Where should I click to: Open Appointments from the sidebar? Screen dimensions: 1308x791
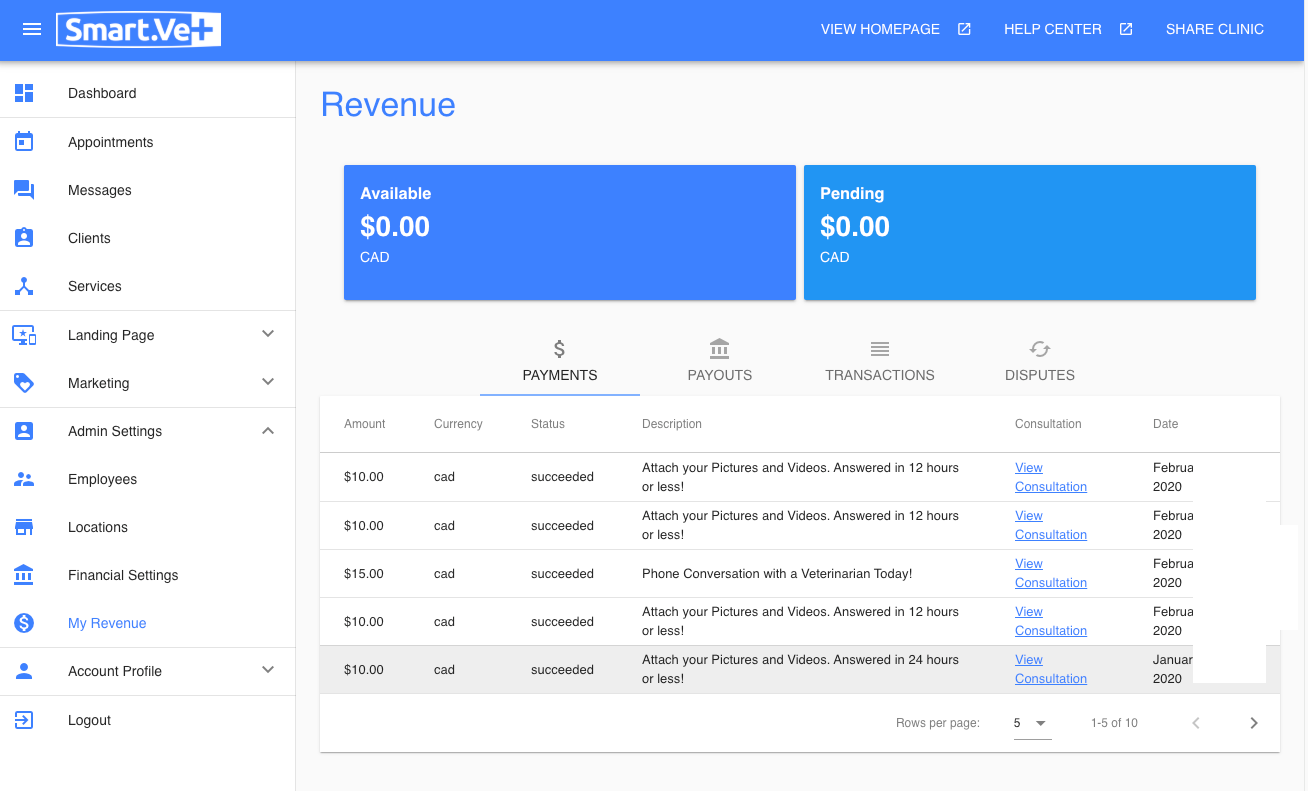pyautogui.click(x=147, y=142)
